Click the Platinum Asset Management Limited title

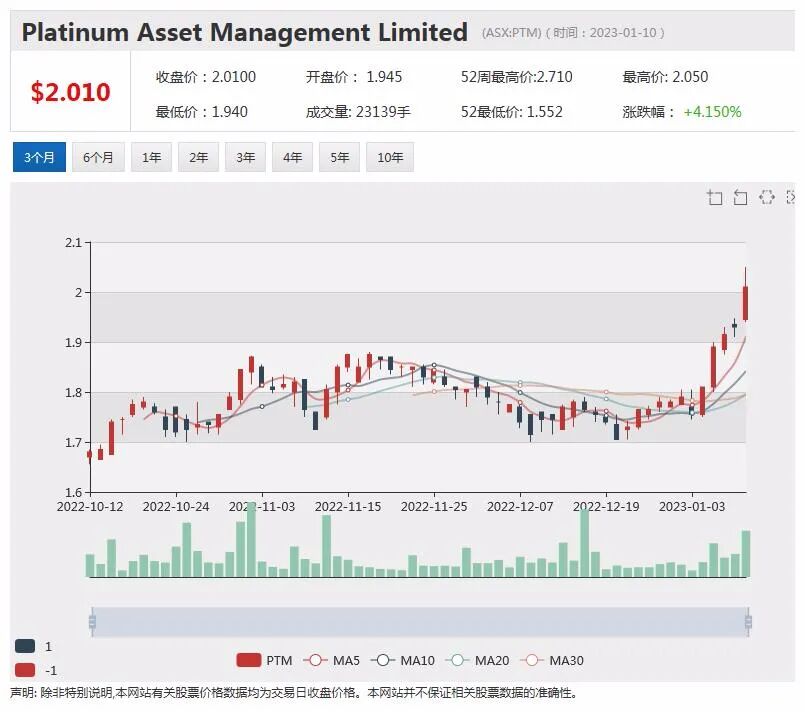(245, 32)
